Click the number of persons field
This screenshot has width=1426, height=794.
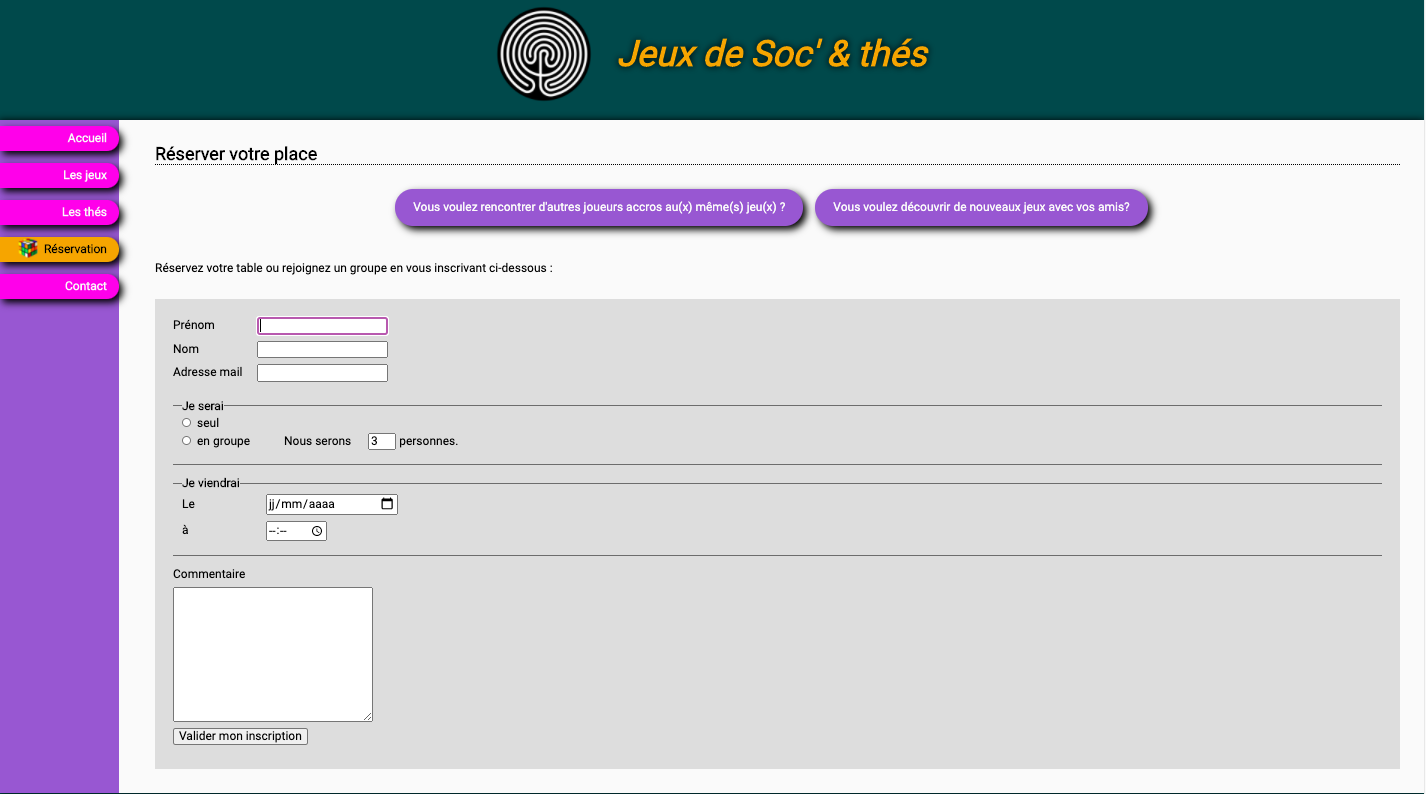tap(381, 441)
